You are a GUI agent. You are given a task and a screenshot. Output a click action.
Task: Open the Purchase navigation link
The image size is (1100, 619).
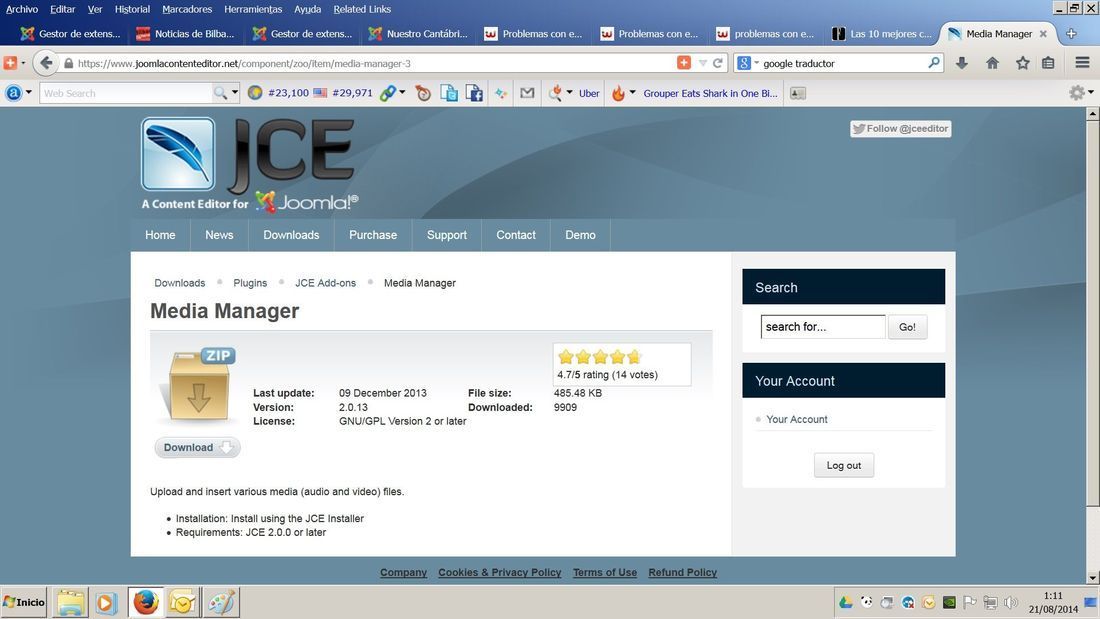(373, 235)
